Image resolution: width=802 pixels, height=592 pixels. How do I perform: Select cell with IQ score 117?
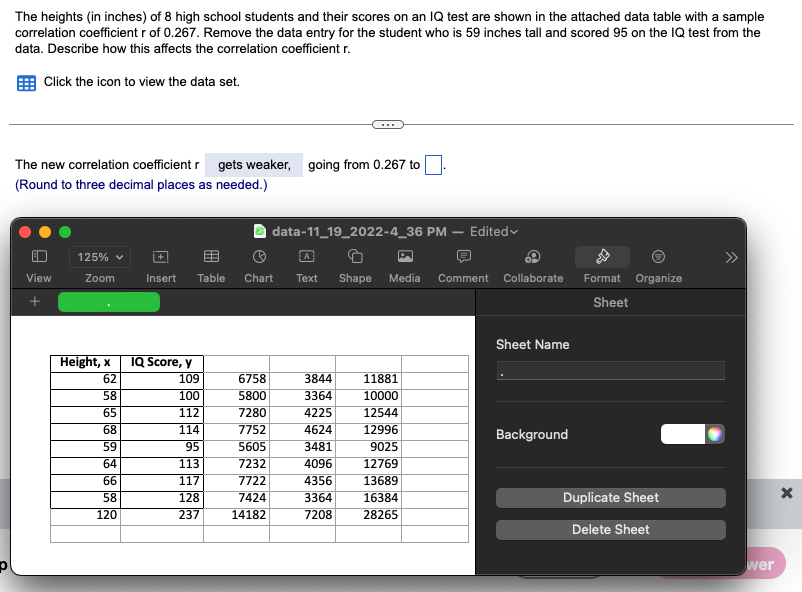(x=162, y=481)
